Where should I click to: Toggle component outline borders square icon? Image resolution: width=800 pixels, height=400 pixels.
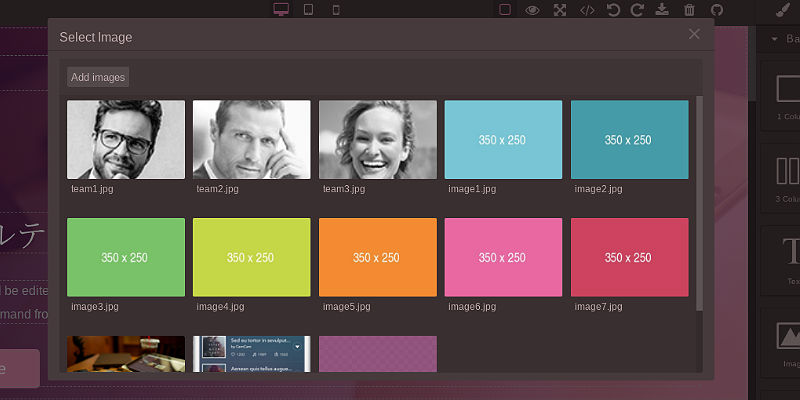tap(505, 10)
